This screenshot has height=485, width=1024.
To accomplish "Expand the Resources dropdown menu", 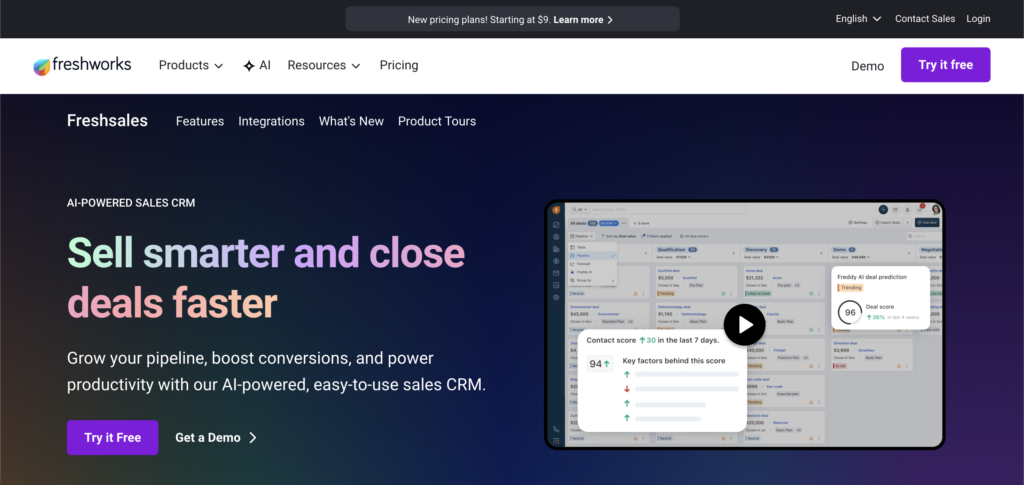I will (x=323, y=65).
